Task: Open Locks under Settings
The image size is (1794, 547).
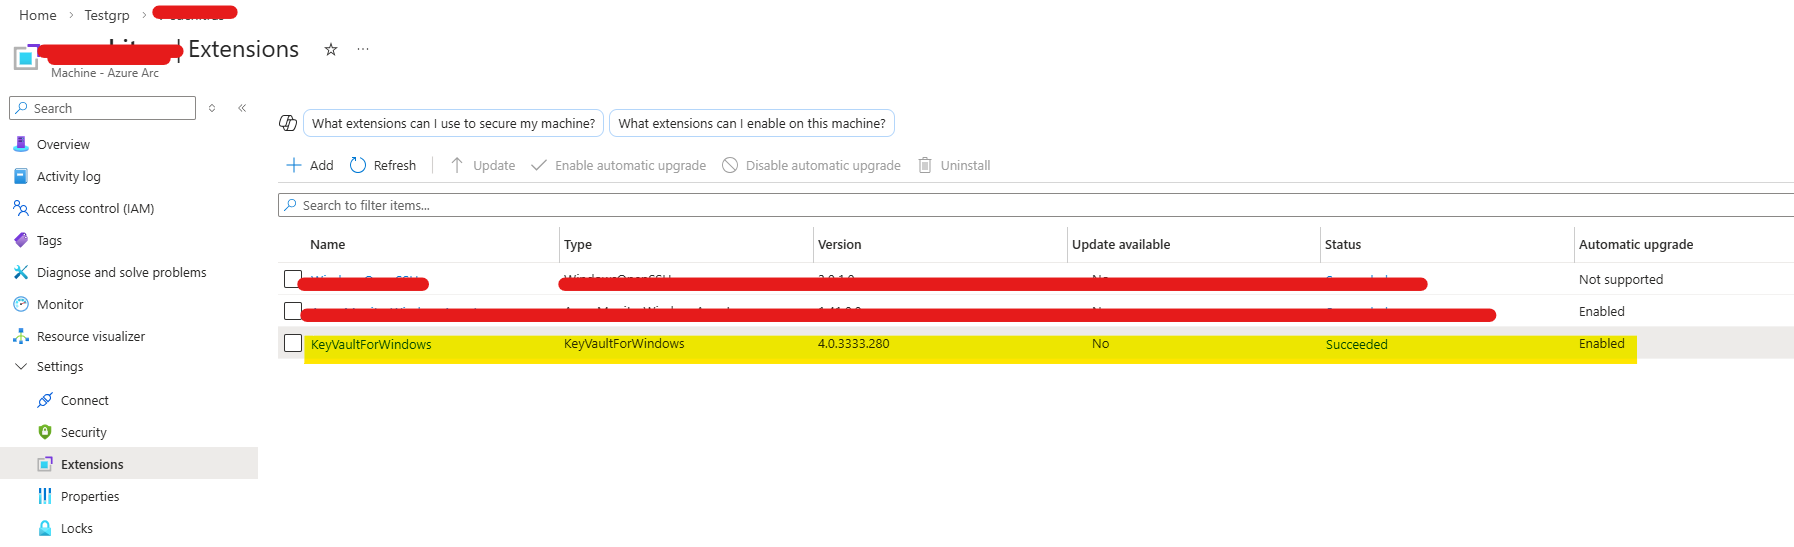Action: pyautogui.click(x=76, y=528)
